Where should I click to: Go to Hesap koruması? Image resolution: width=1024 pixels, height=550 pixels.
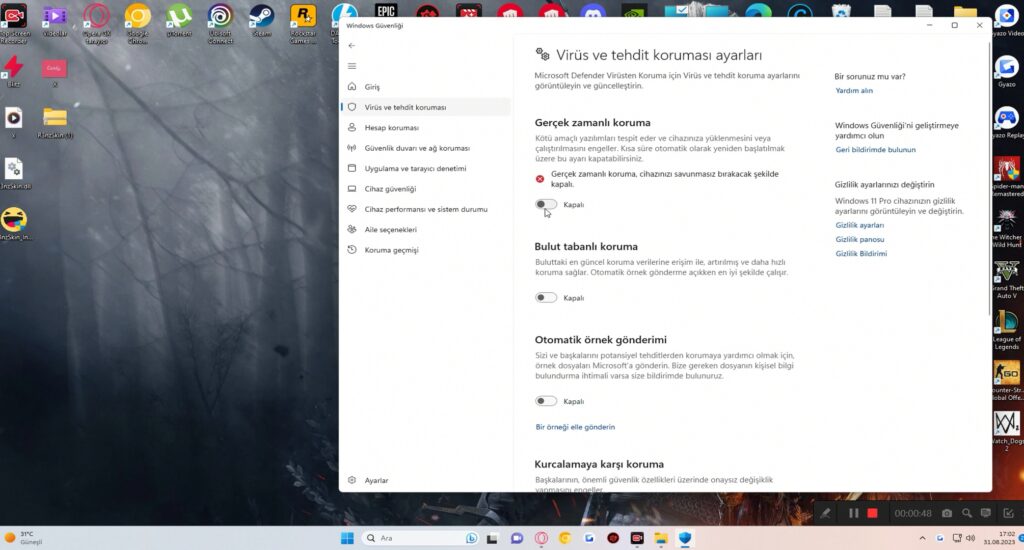pyautogui.click(x=424, y=127)
